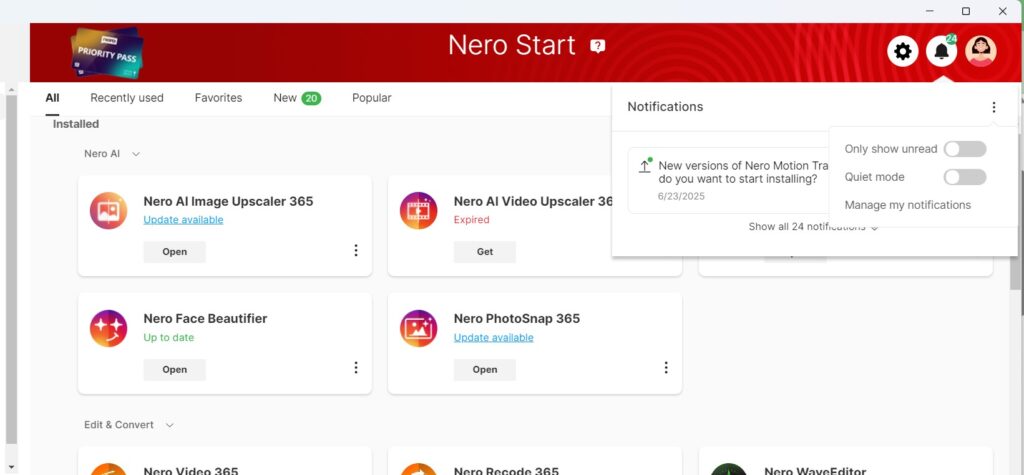This screenshot has height=475, width=1024.
Task: Click Manage my notifications
Action: click(x=908, y=205)
